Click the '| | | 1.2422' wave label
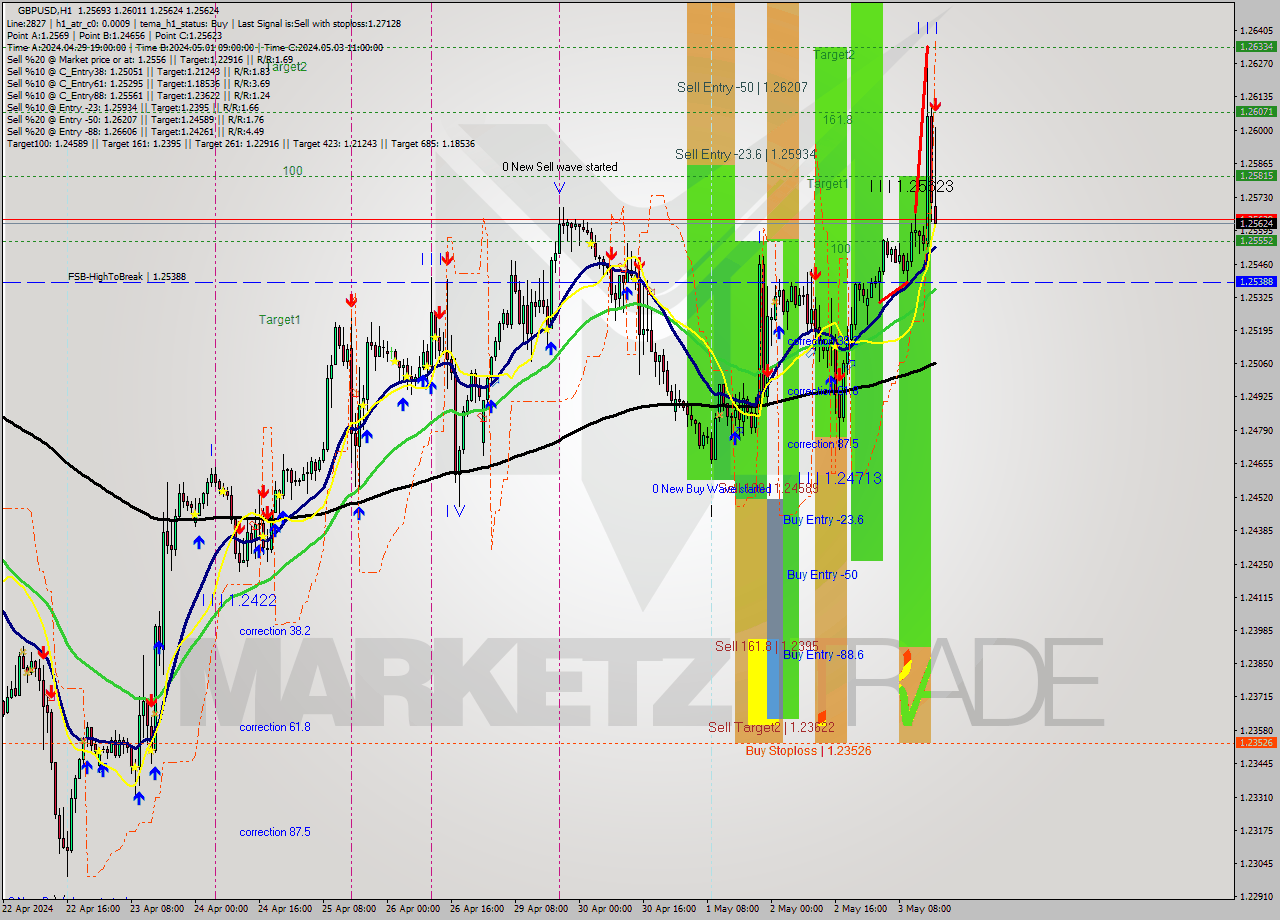The image size is (1280, 920). 239,600
